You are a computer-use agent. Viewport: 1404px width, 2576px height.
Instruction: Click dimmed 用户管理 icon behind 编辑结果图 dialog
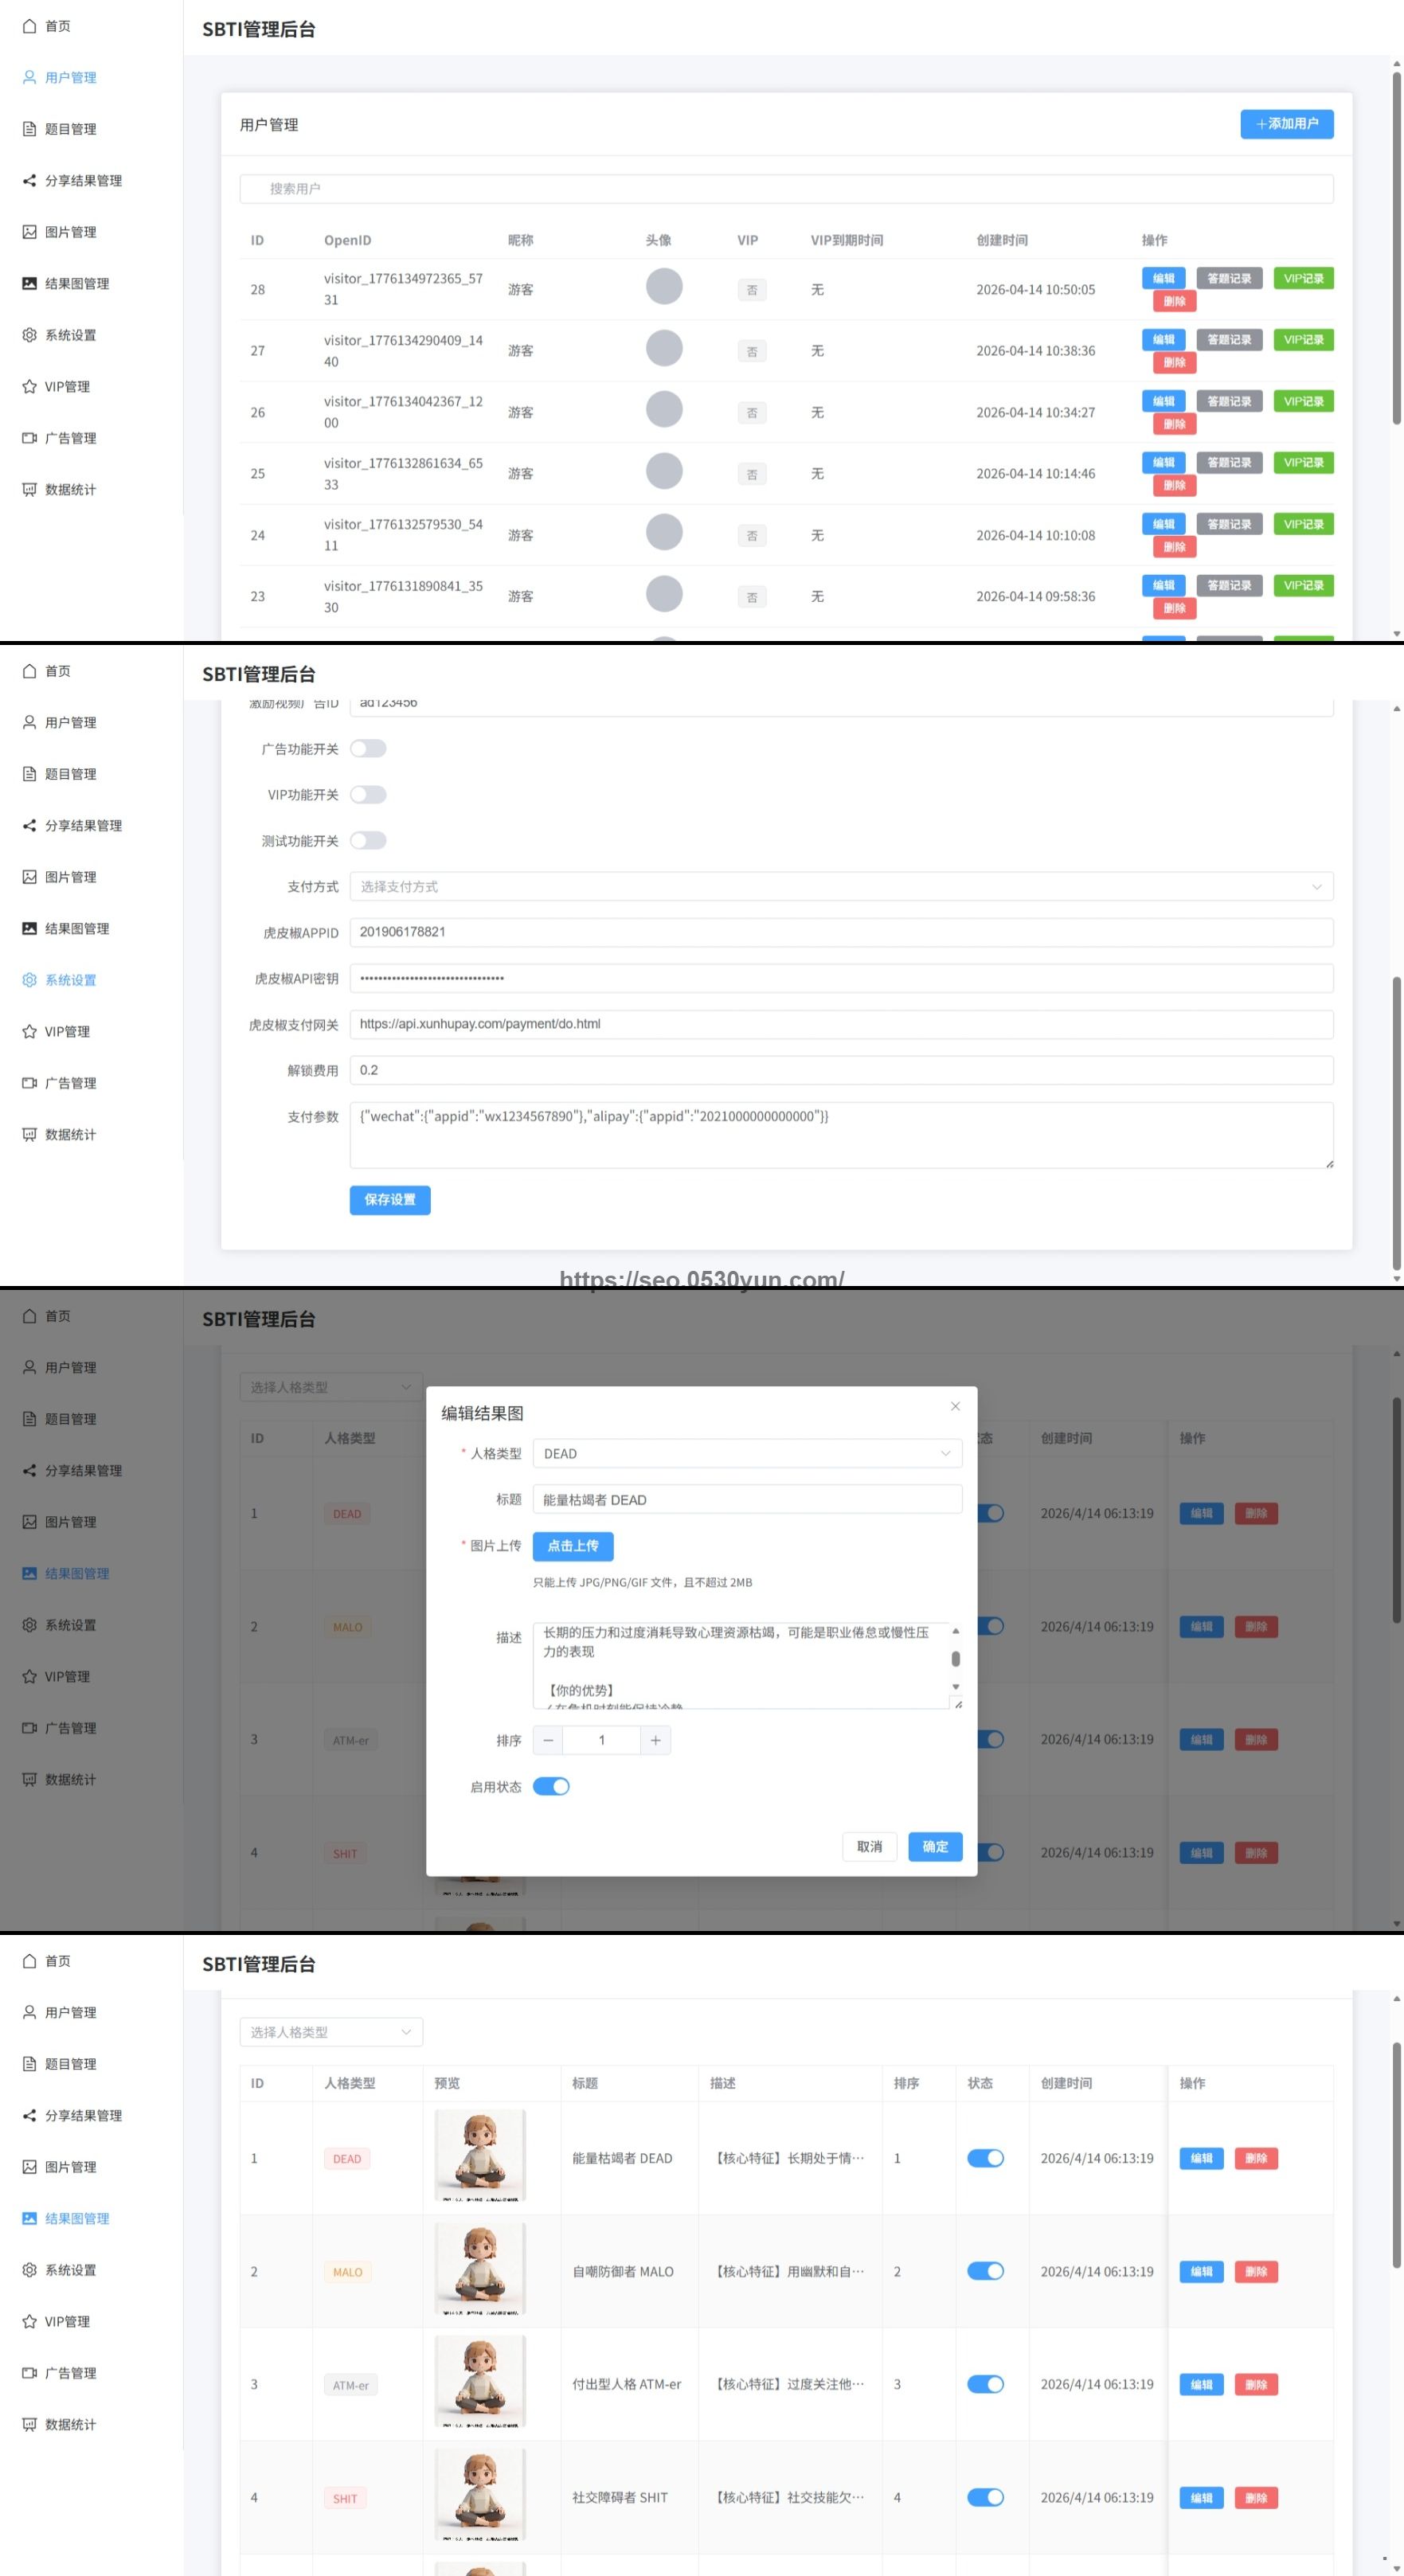(x=30, y=1367)
